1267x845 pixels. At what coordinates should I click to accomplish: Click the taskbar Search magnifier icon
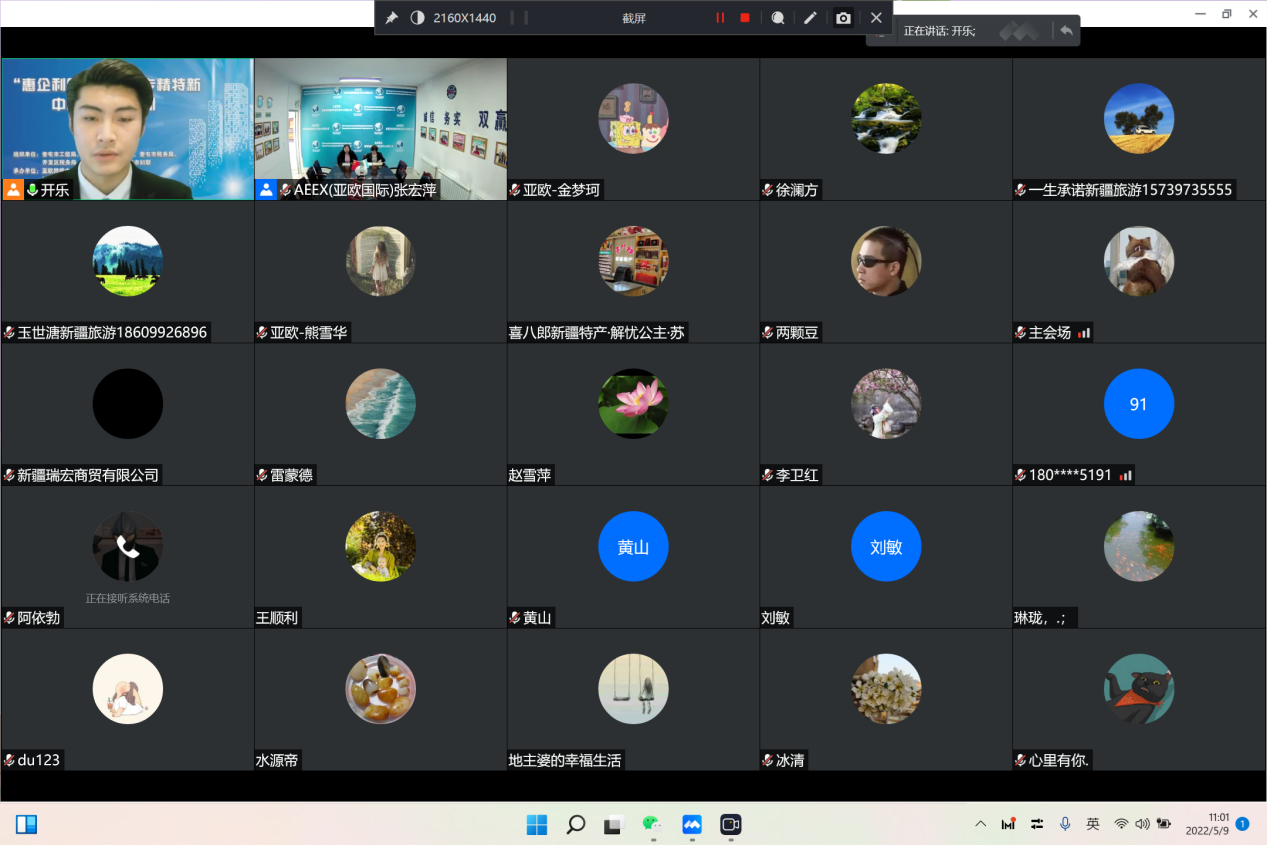[x=576, y=825]
